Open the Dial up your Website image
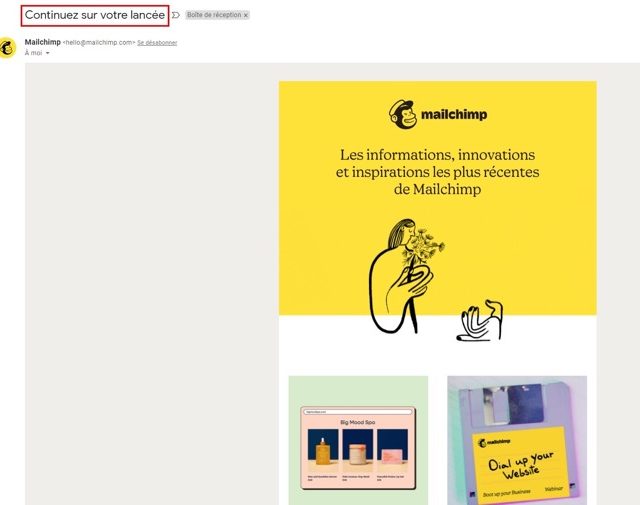Image resolution: width=640 pixels, height=505 pixels. (517, 440)
